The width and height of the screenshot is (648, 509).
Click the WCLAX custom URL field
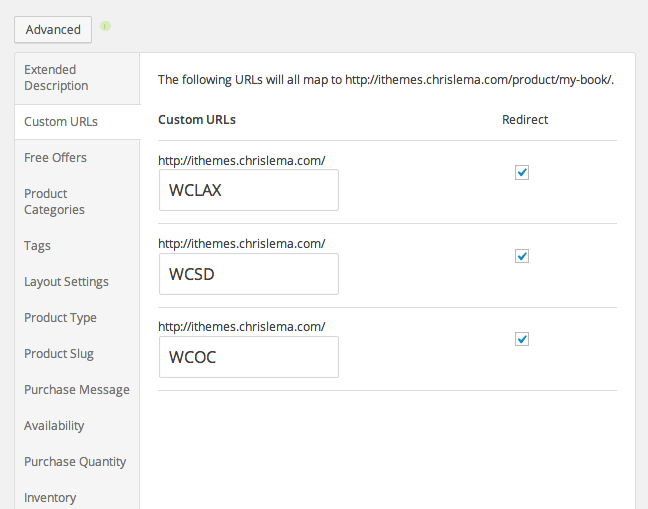pos(248,190)
